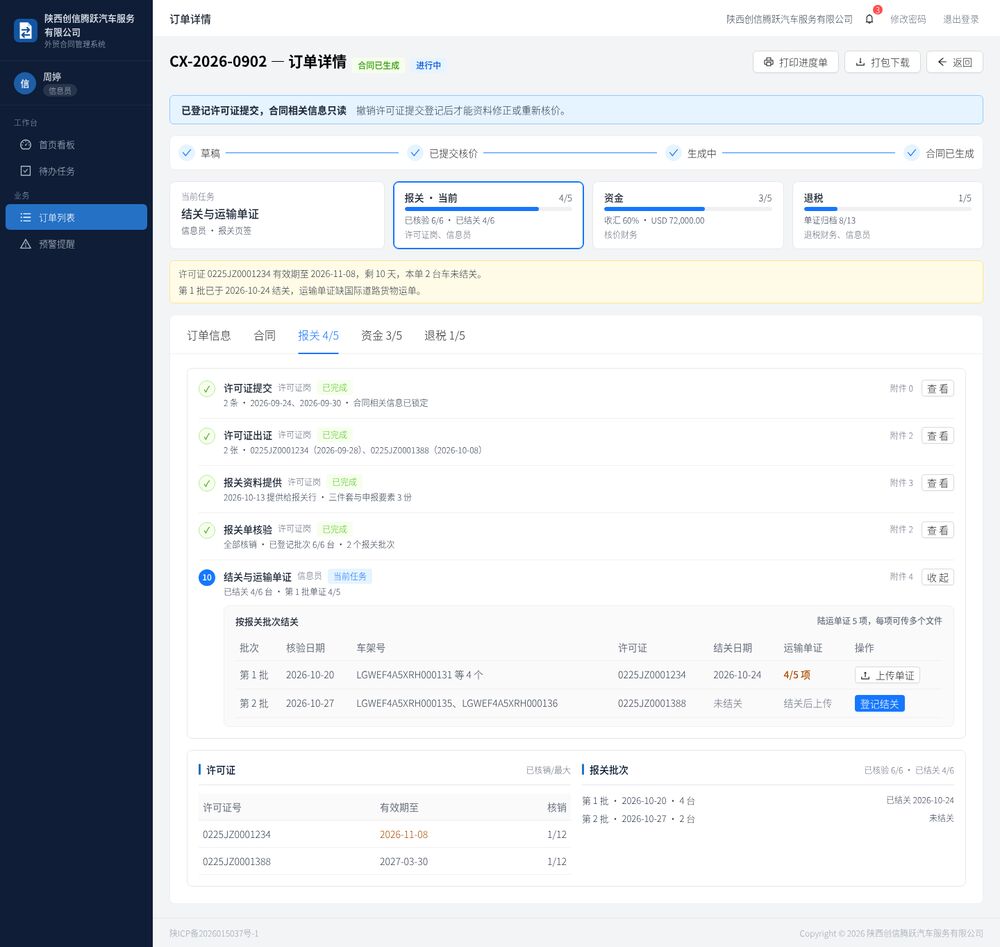The height and width of the screenshot is (947, 1000).
Task: Open 预警提醒 alerts page
Action: pos(77,244)
